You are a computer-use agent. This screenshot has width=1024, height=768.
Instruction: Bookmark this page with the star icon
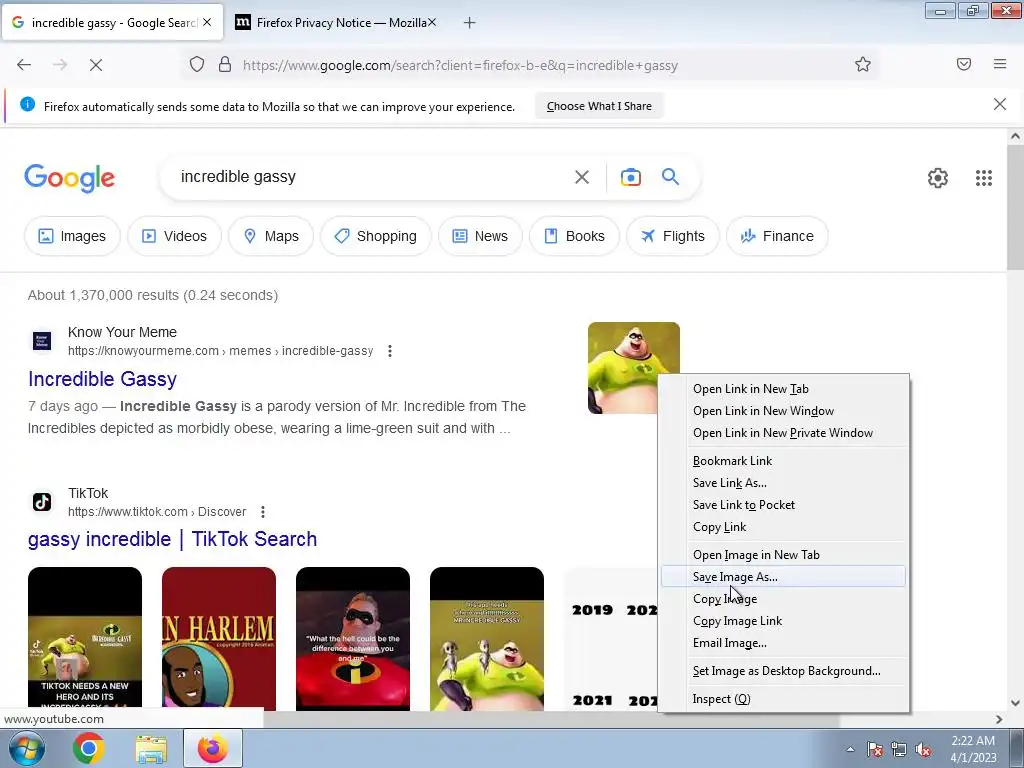click(863, 65)
